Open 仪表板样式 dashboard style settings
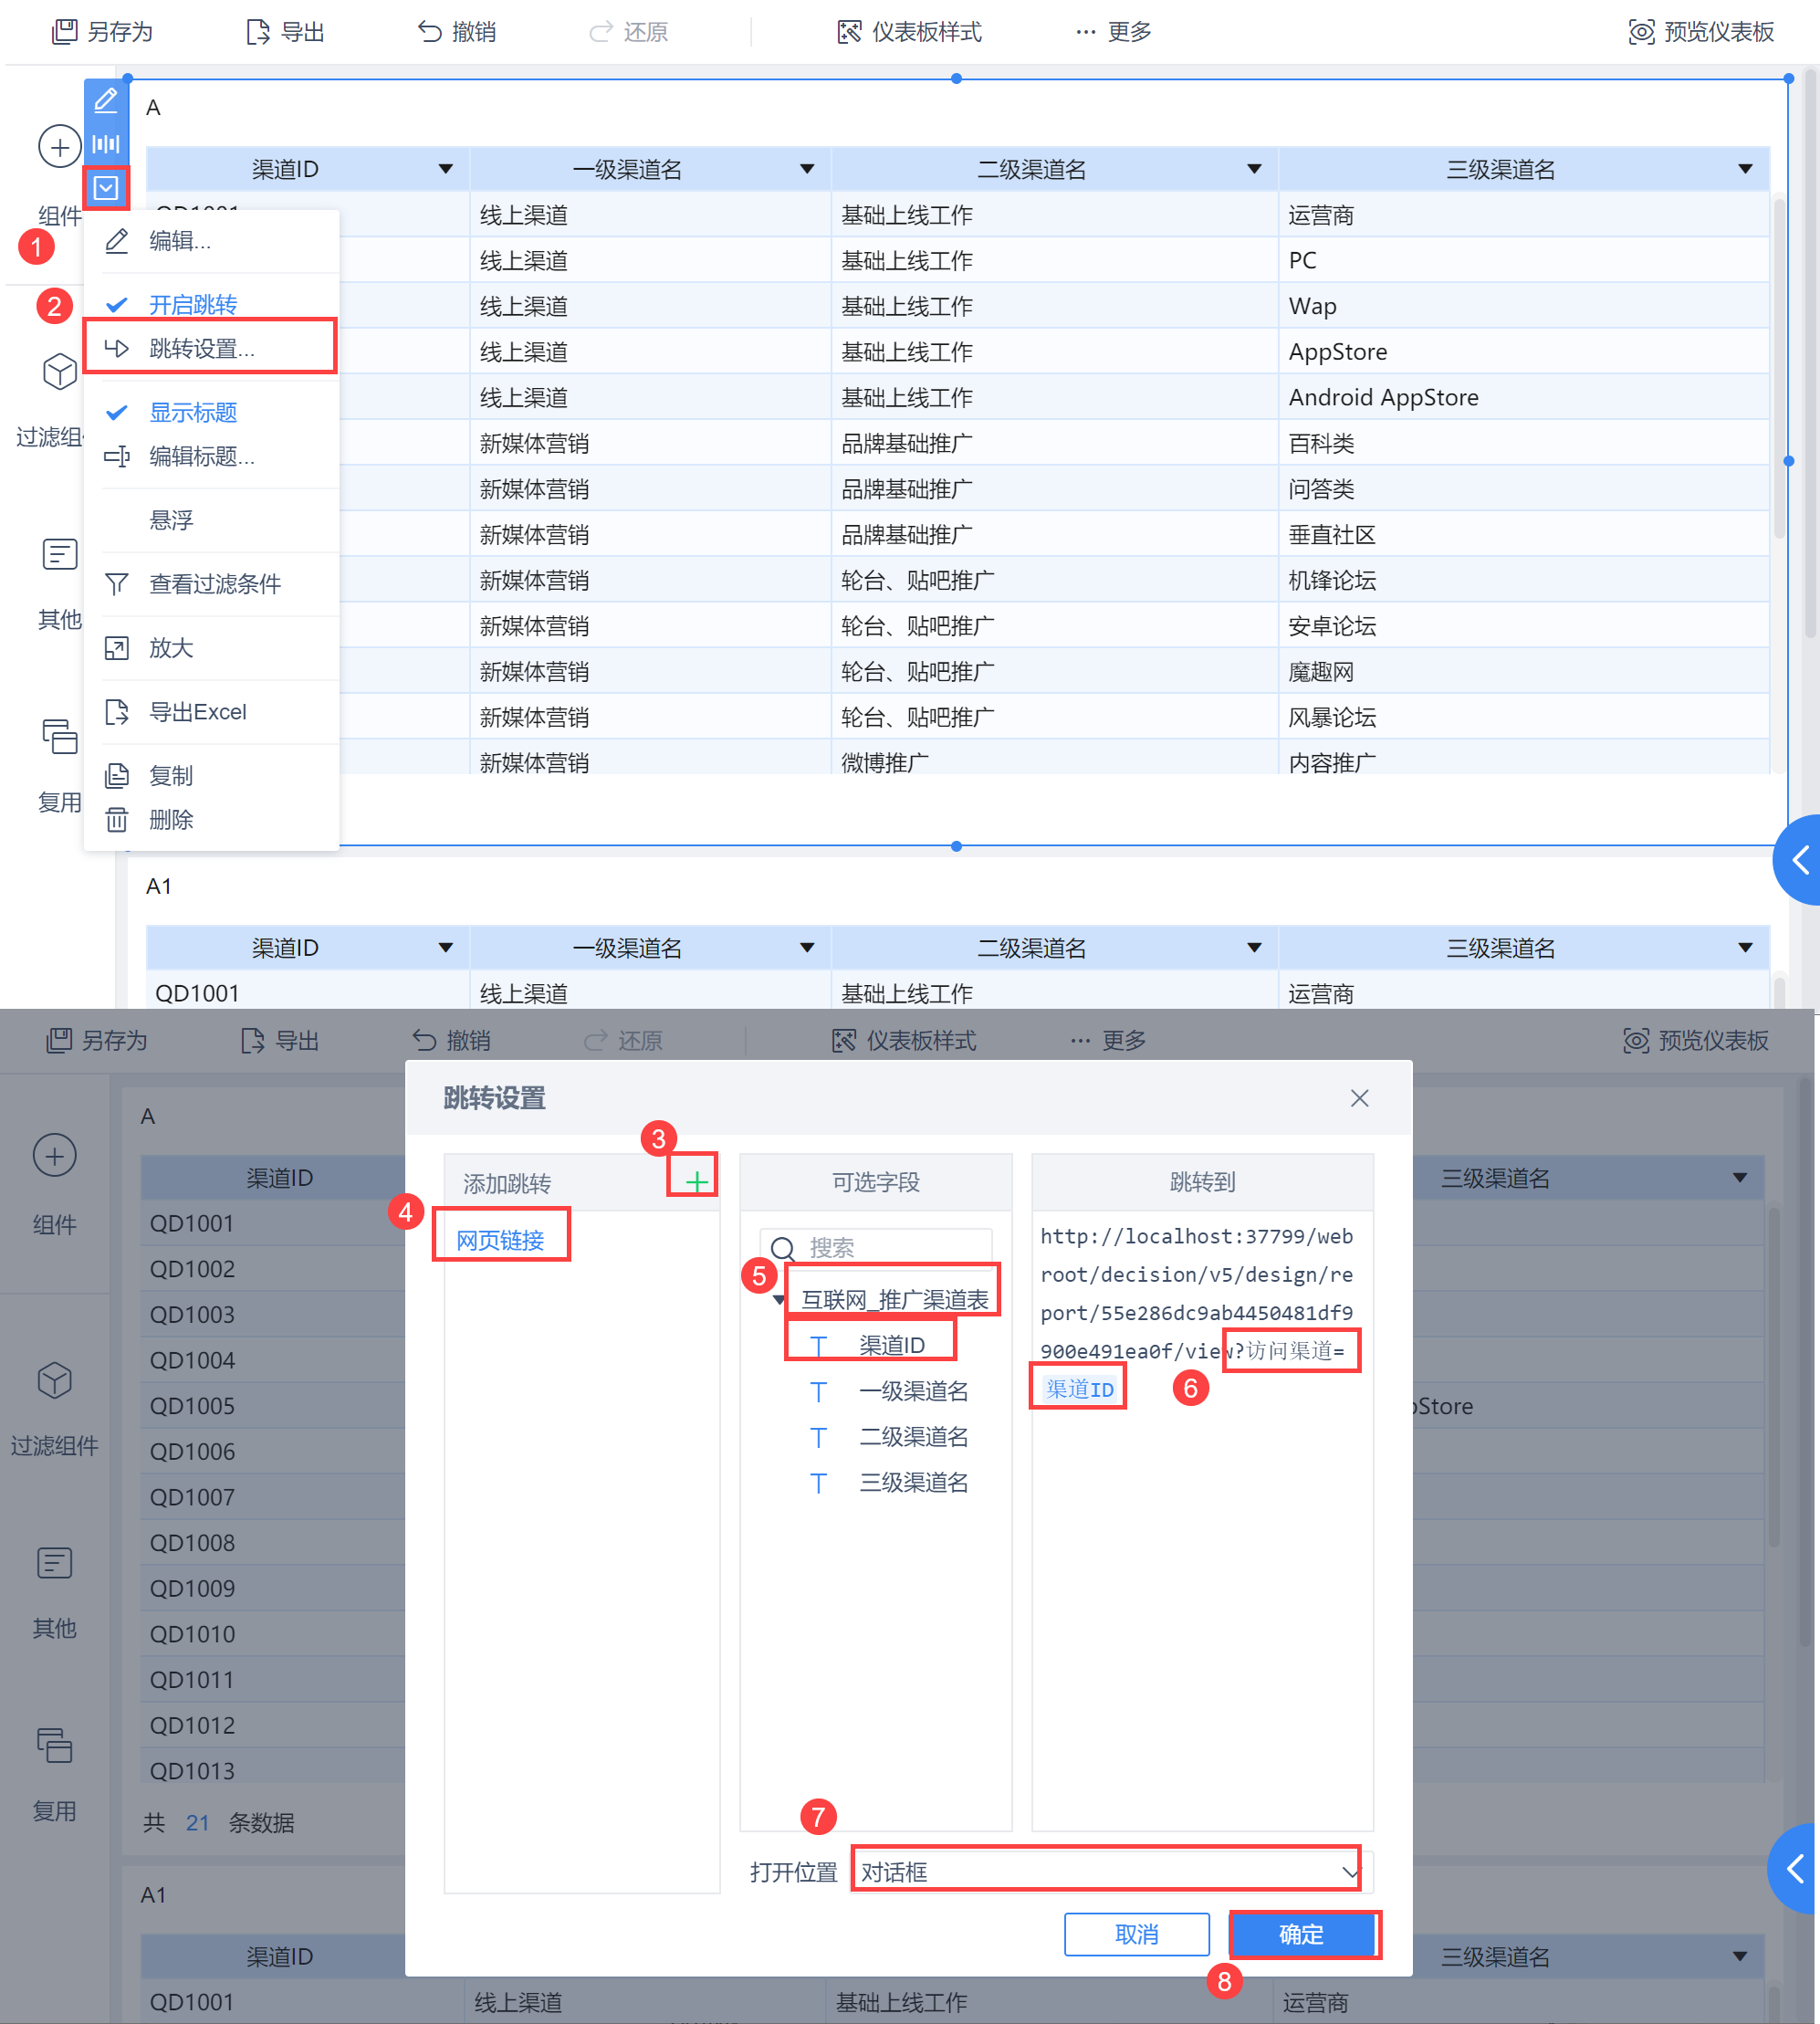The width and height of the screenshot is (1820, 2024). click(x=908, y=32)
